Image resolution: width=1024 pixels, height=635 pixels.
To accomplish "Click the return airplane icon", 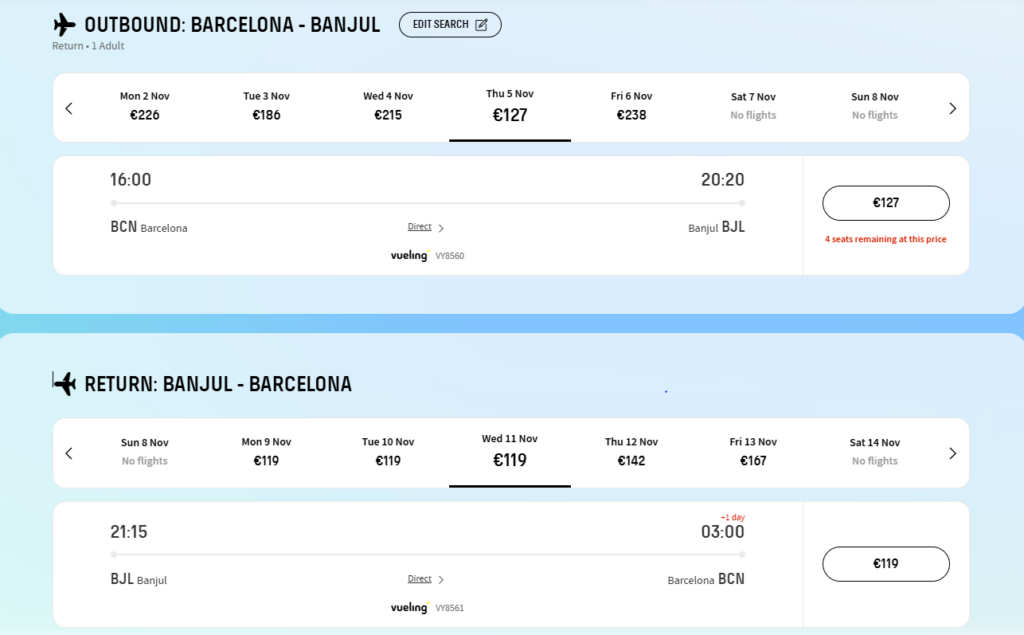I will click(x=64, y=383).
